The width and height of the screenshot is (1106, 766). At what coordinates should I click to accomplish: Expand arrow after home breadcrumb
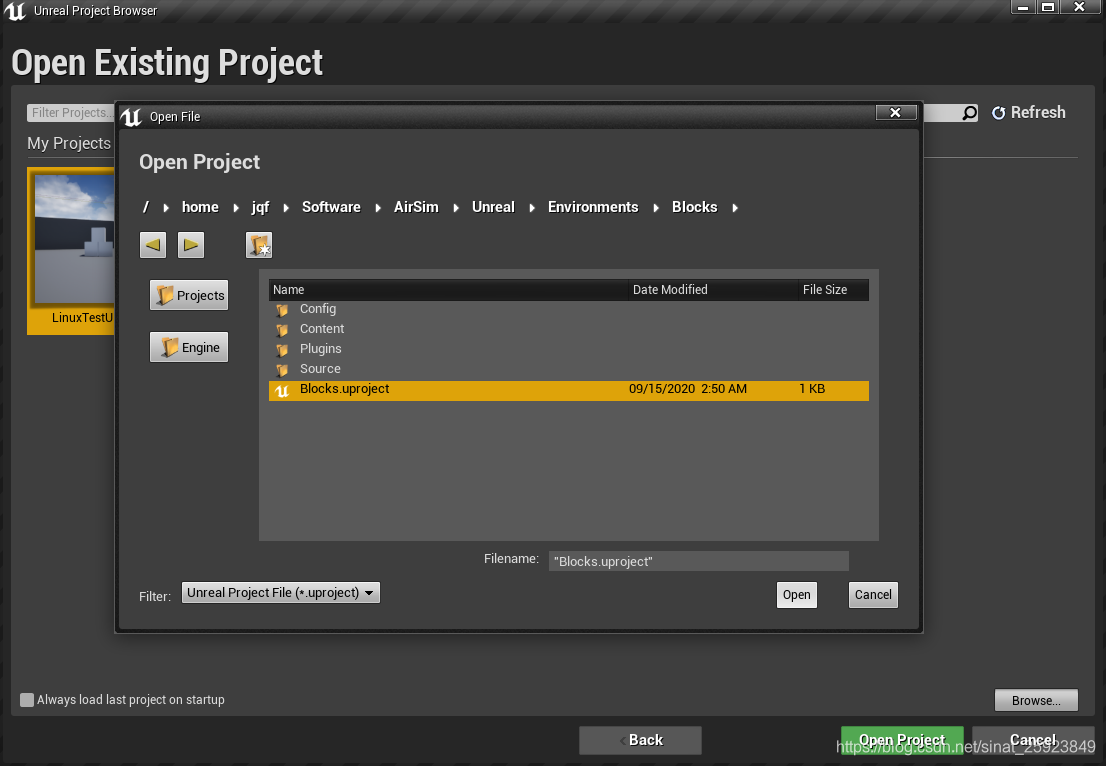pyautogui.click(x=236, y=207)
